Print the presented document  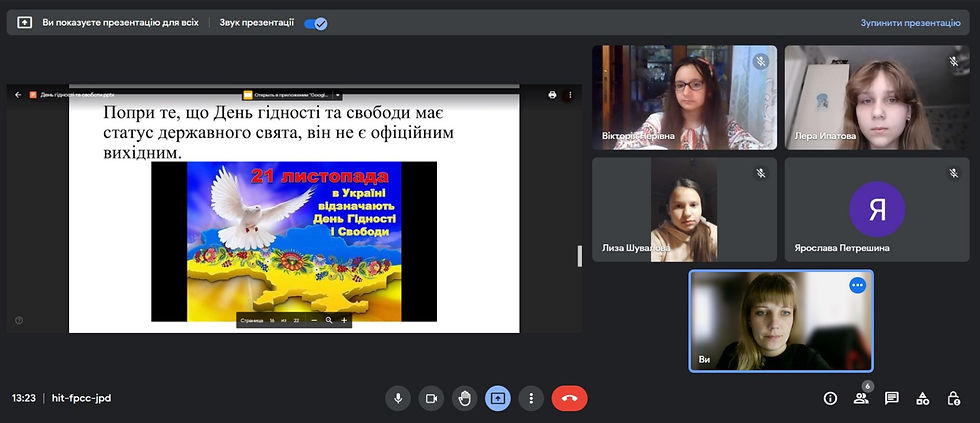[x=552, y=95]
